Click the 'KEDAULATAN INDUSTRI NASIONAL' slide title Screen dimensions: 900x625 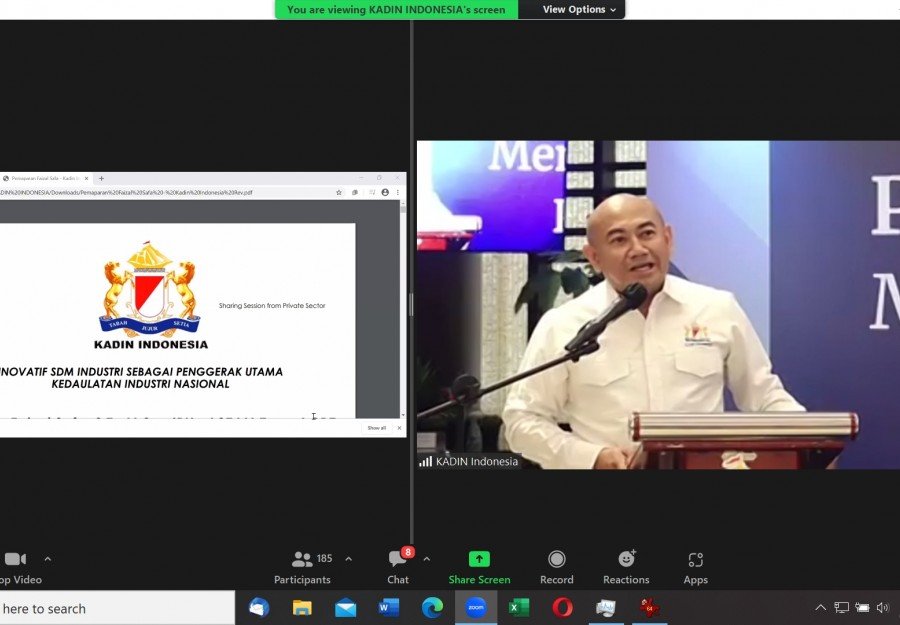141,384
